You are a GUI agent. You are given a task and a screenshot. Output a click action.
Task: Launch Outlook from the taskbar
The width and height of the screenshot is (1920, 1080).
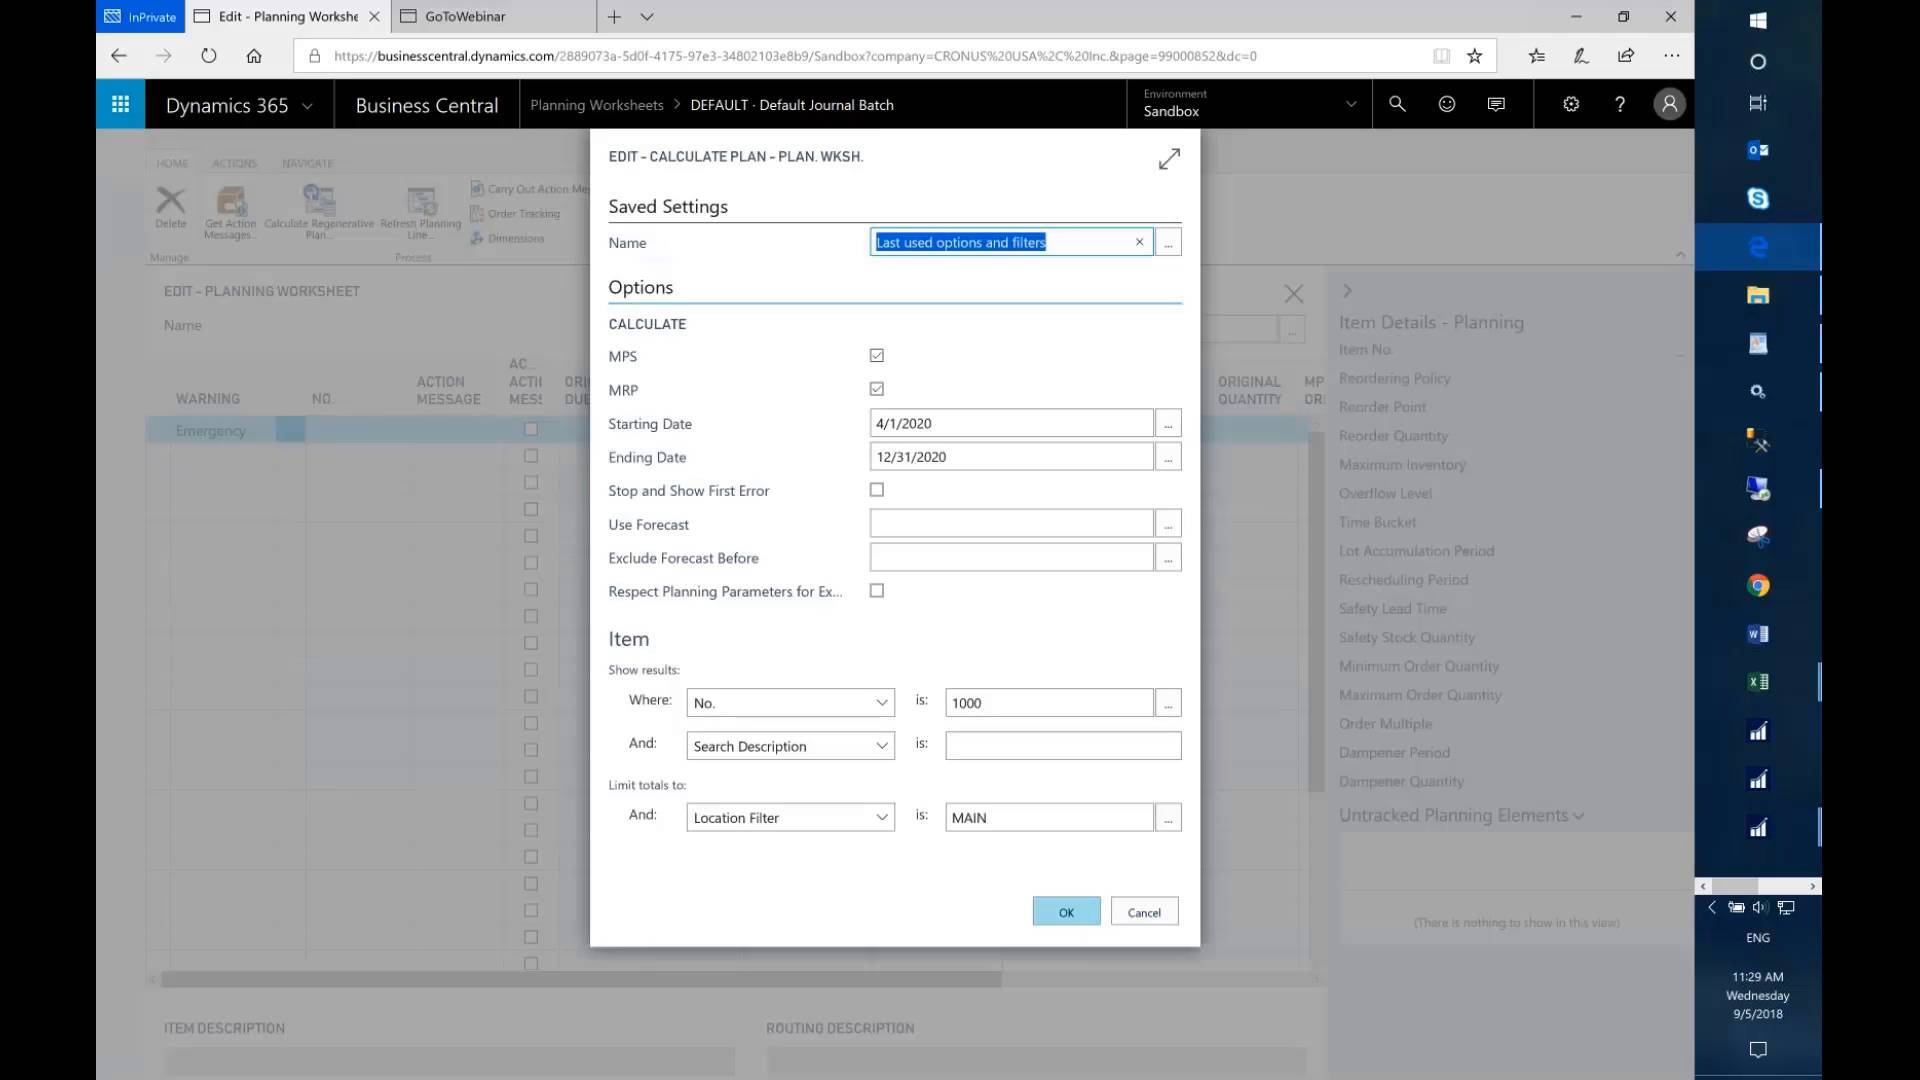(x=1757, y=150)
